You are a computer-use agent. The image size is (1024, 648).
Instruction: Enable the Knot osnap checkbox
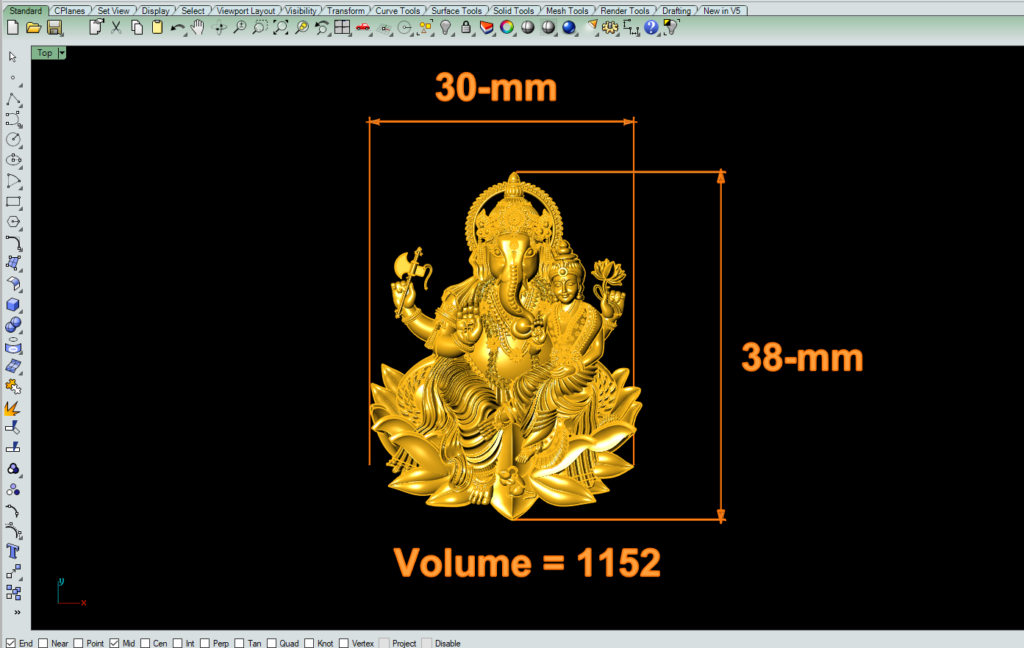[x=310, y=643]
